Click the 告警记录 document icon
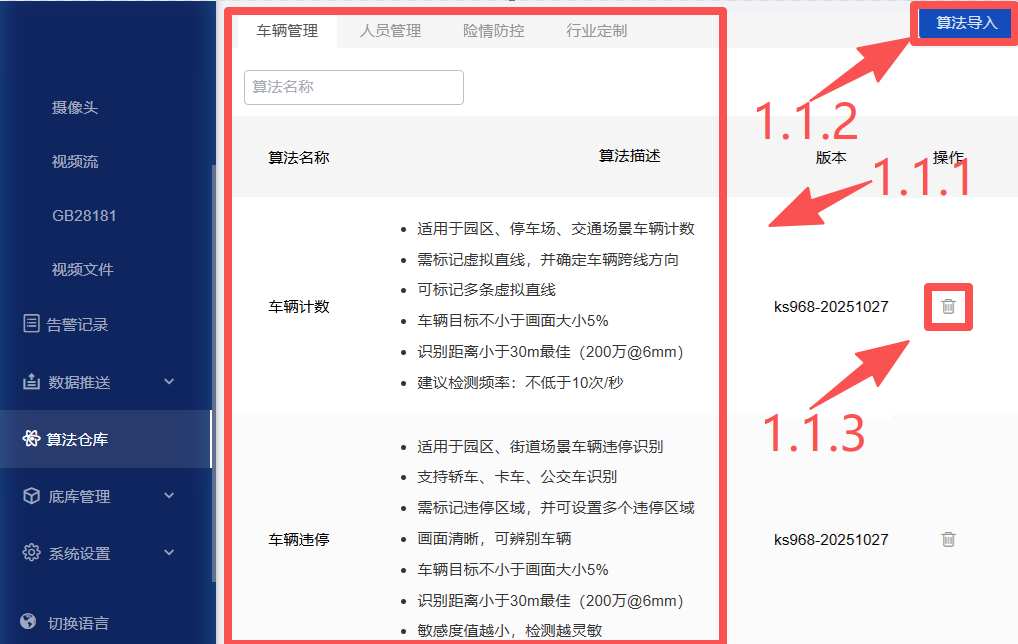1018x644 pixels. pos(31,324)
